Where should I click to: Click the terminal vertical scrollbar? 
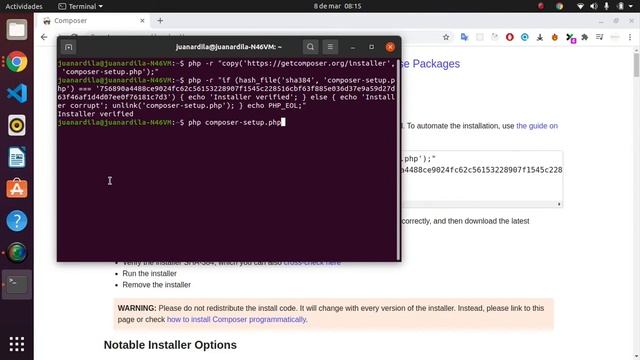point(398,159)
